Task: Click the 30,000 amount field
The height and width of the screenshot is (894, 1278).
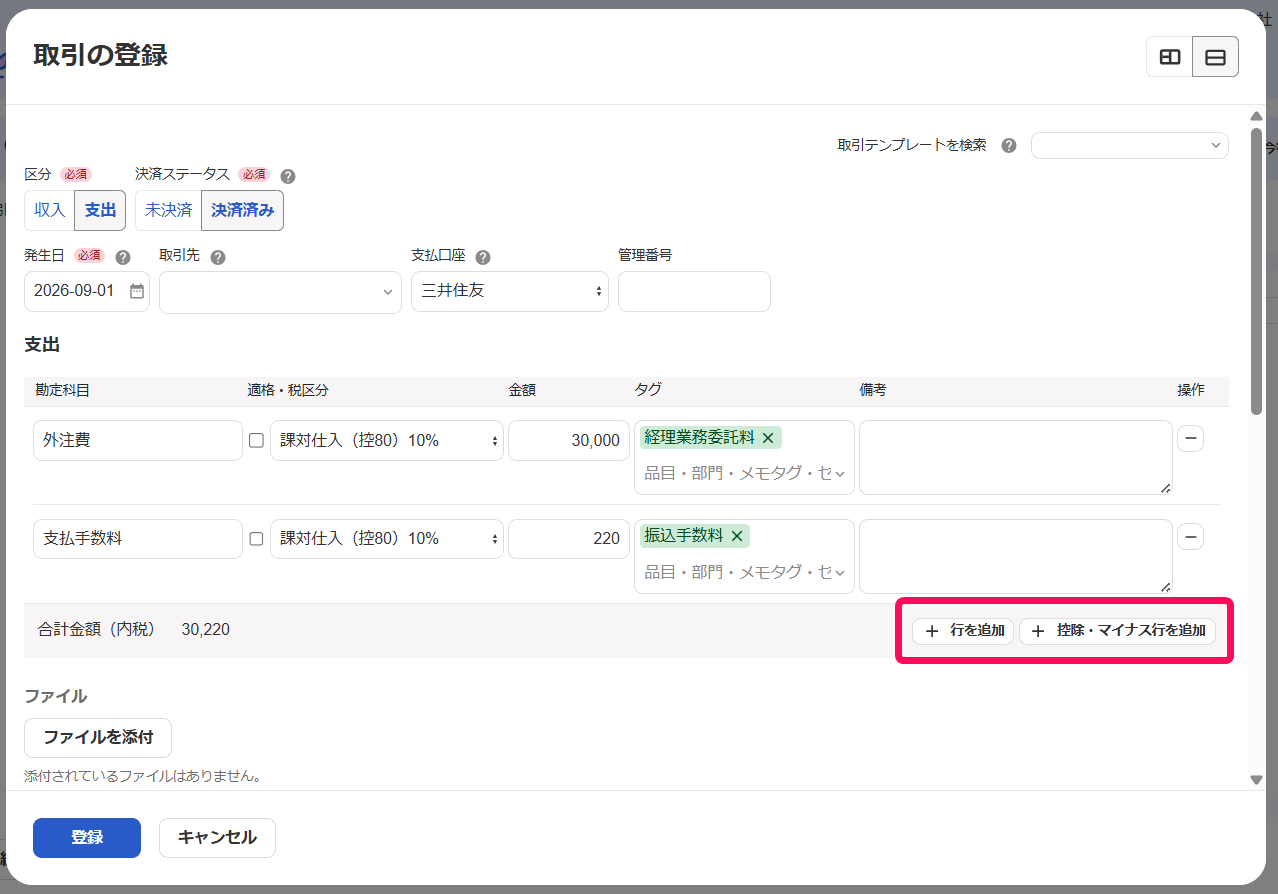Action: pyautogui.click(x=569, y=440)
